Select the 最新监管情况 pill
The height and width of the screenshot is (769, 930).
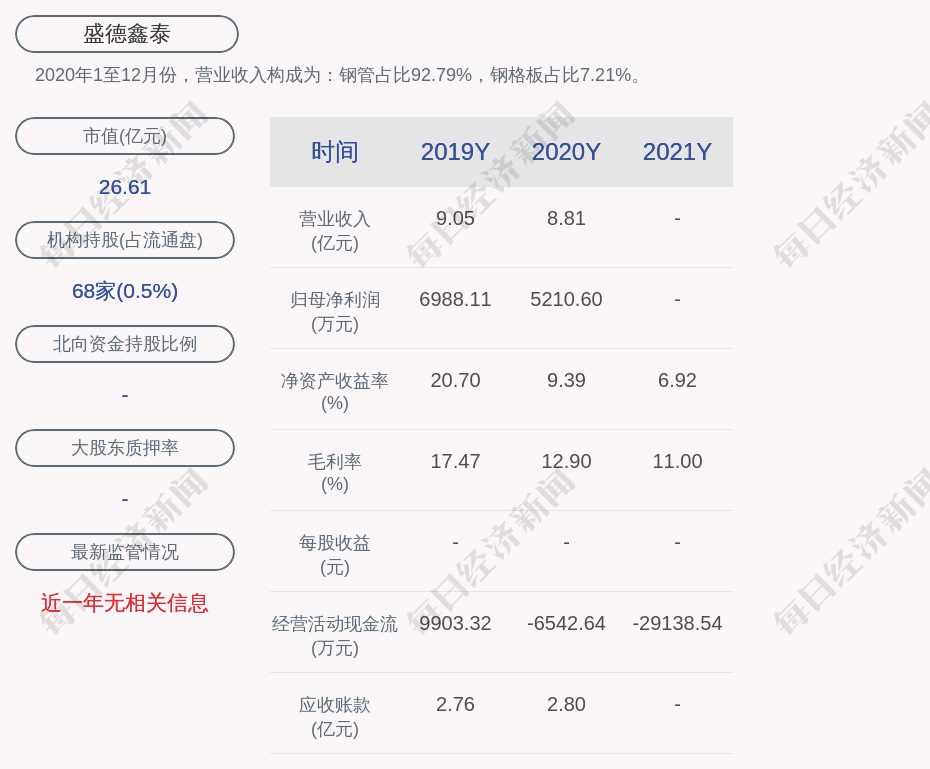click(125, 551)
